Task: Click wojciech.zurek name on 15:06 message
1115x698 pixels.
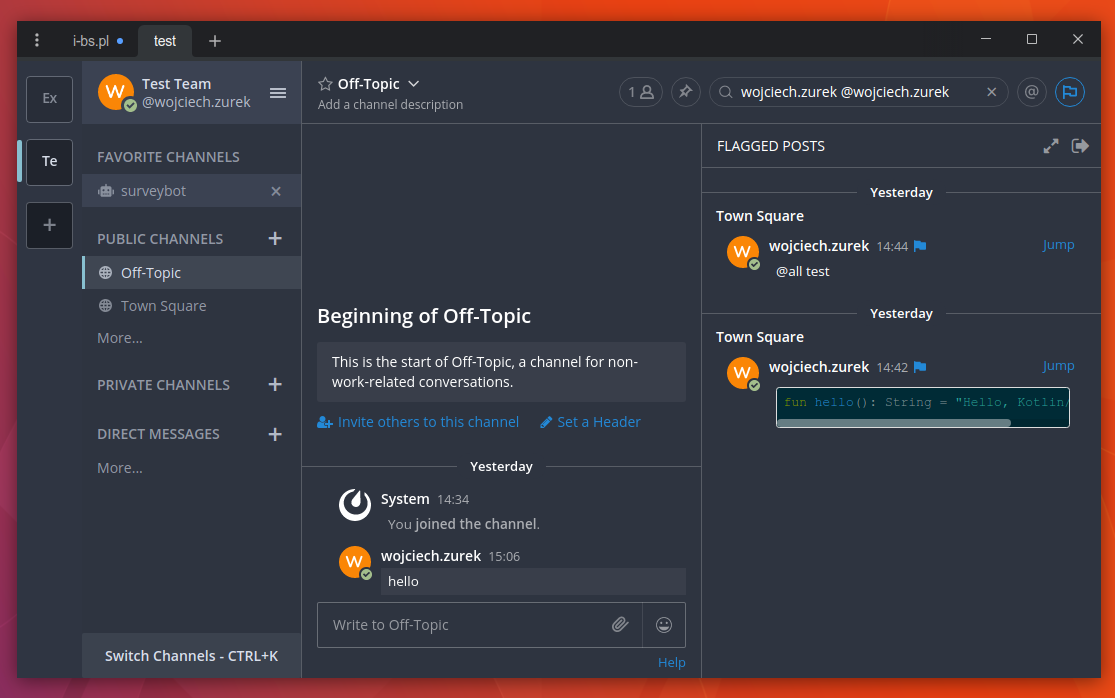Action: coord(431,556)
